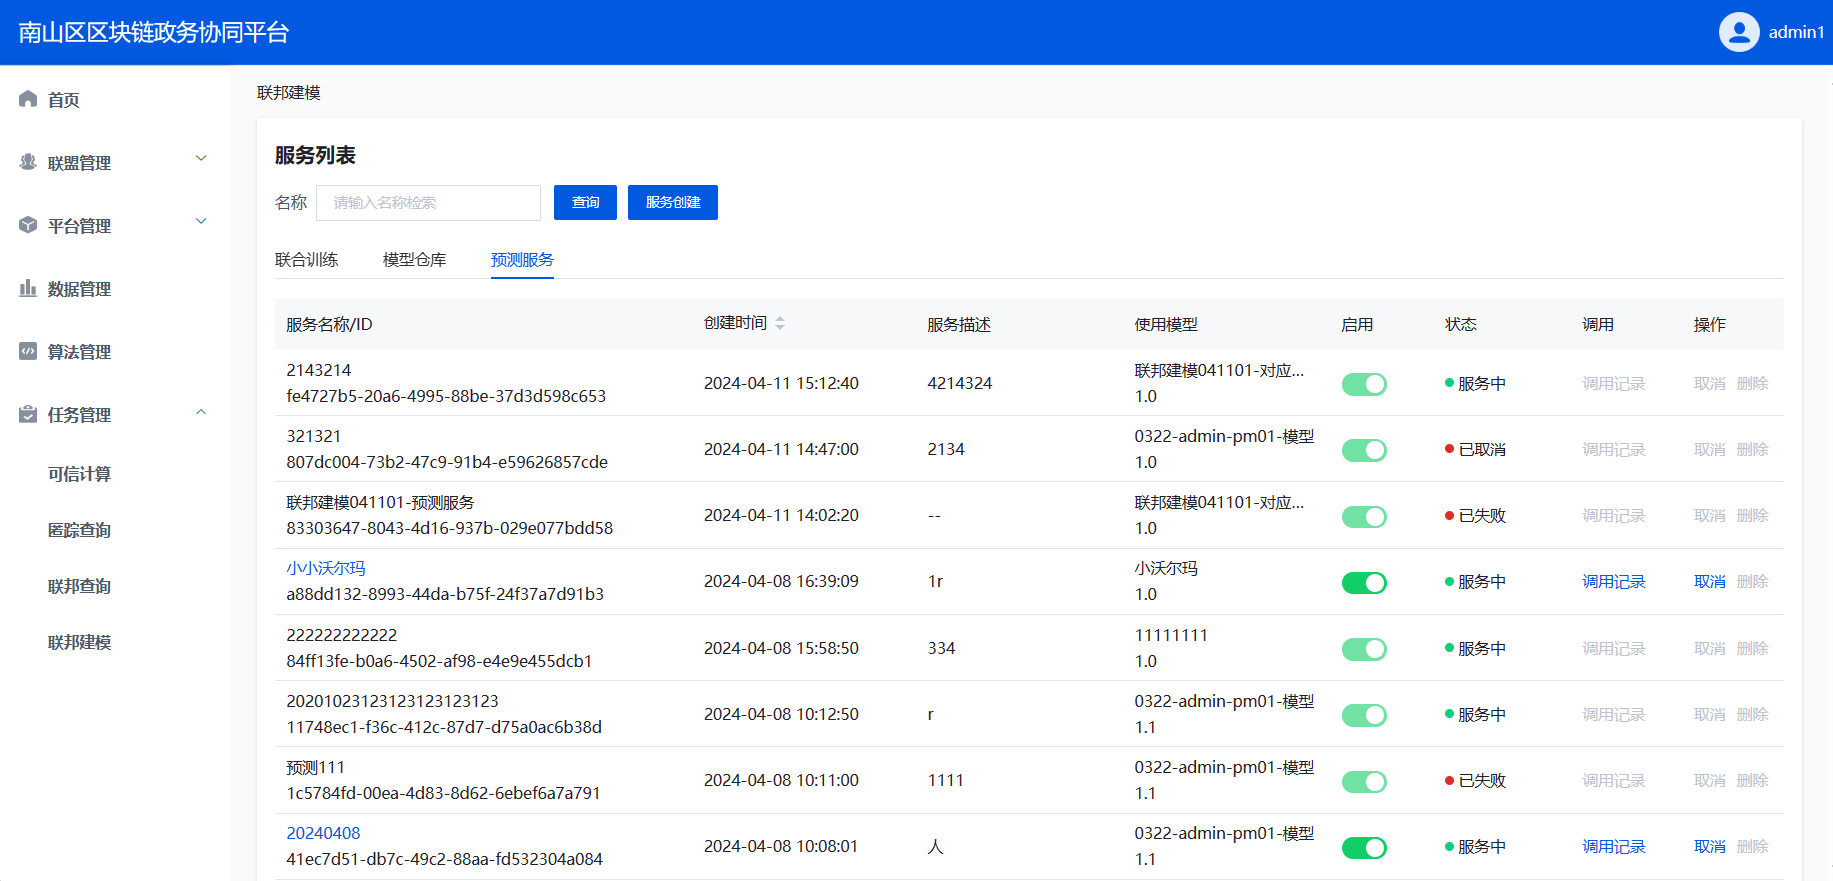This screenshot has width=1833, height=881.
Task: Click model name 小沃尔玛
Action: click(x=1166, y=568)
